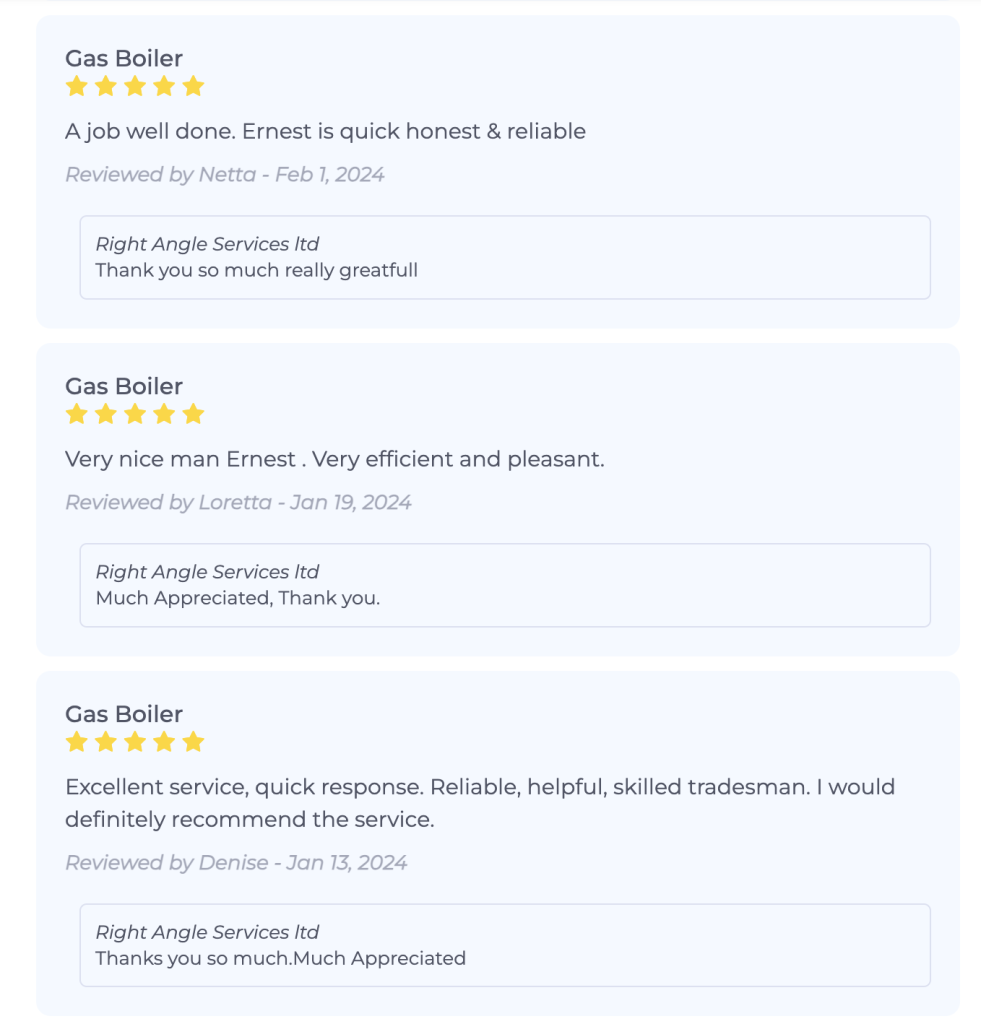The height and width of the screenshot is (1024, 981).
Task: Click the Gas Boiler heading above Loretta's review
Action: [124, 387]
